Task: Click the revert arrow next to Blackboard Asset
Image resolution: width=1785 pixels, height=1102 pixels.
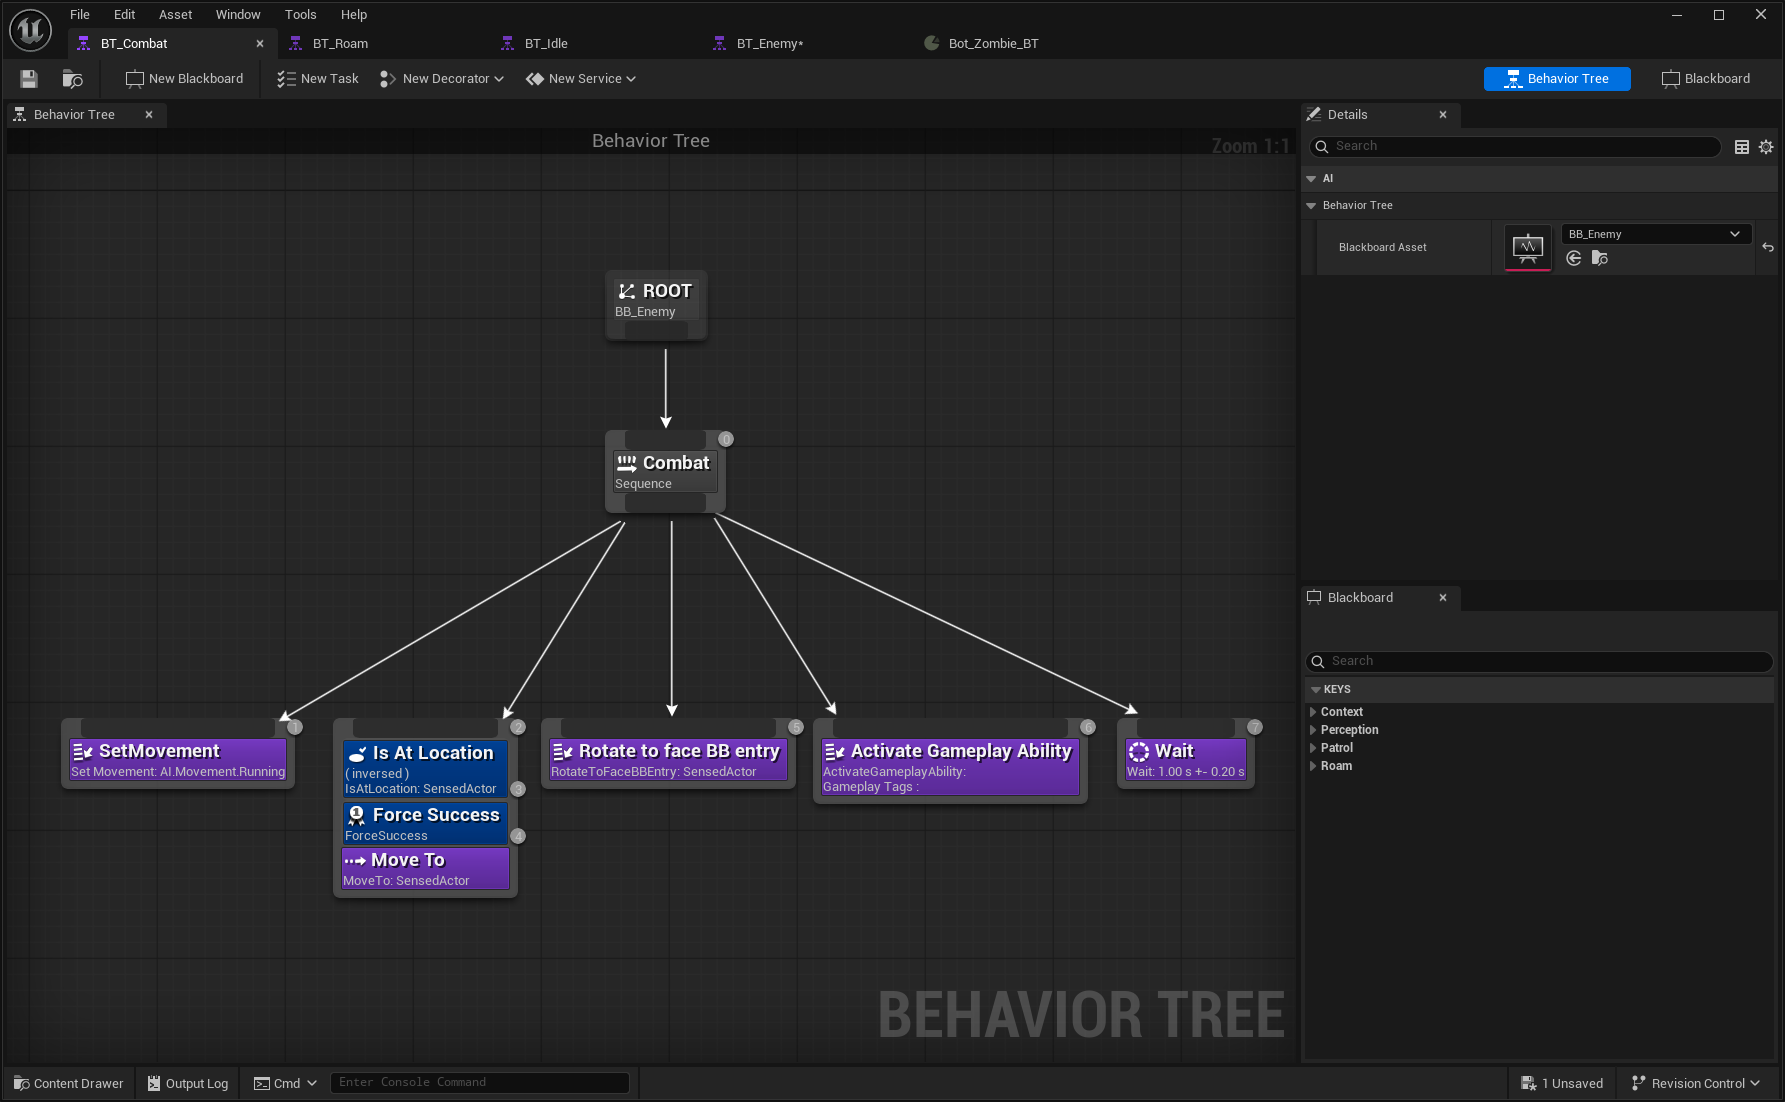Action: pyautogui.click(x=1768, y=247)
